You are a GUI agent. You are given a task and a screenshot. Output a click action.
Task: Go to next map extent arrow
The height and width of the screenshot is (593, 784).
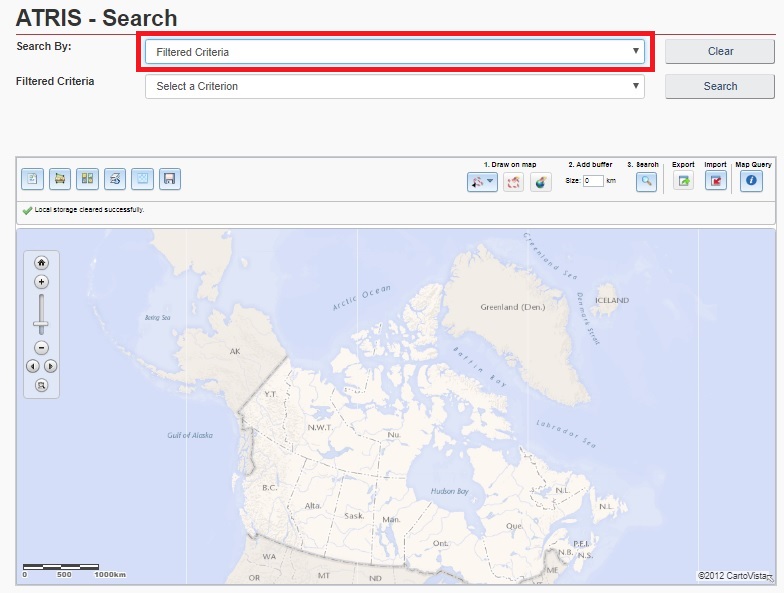click(x=50, y=366)
